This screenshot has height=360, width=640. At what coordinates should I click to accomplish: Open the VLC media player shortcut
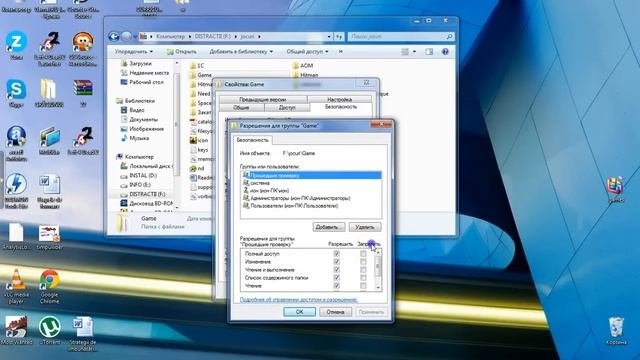click(16, 286)
